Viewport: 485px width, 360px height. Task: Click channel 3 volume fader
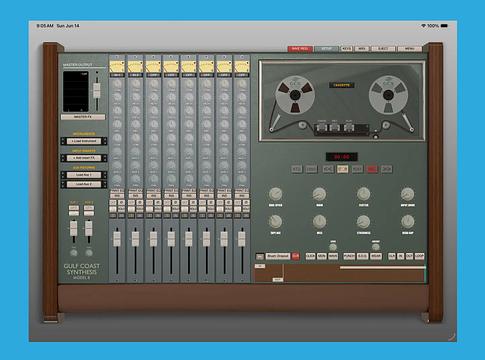(x=153, y=239)
